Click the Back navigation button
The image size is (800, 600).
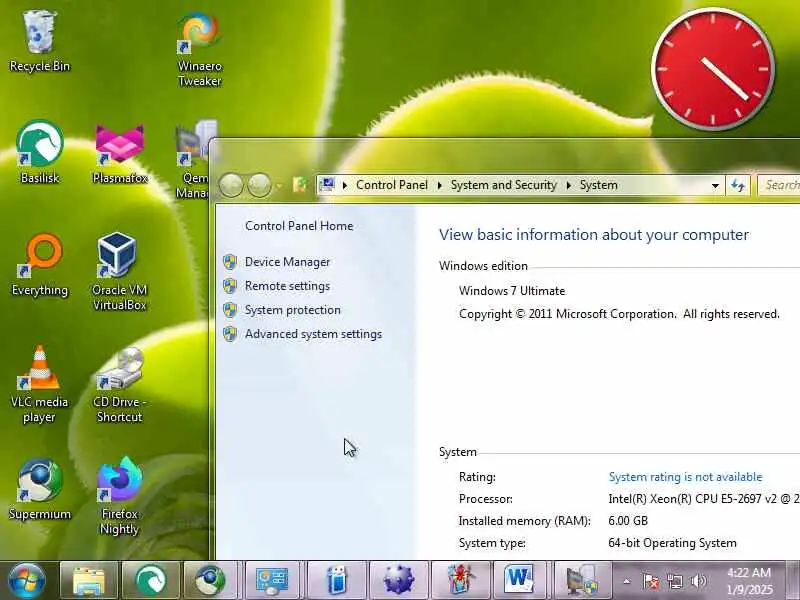click(231, 185)
